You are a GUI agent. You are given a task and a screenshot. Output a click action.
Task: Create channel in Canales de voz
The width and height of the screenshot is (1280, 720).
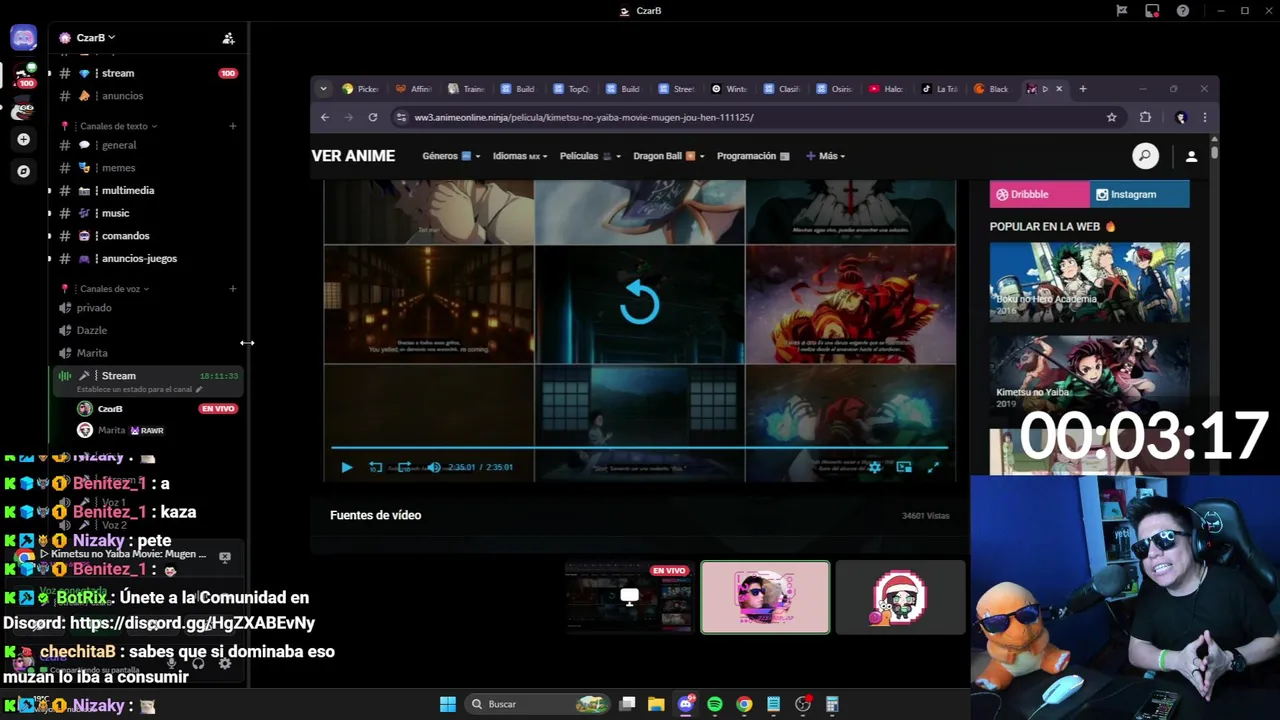coord(233,289)
